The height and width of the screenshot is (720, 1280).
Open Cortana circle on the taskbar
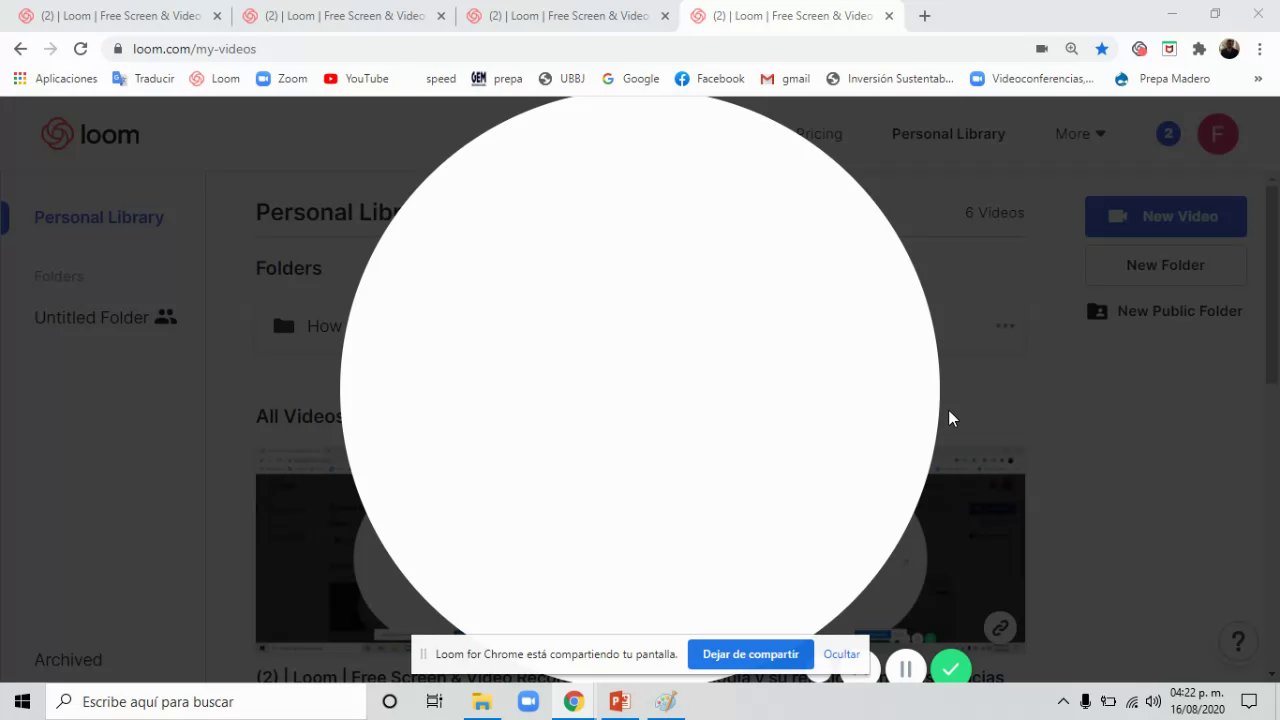pyautogui.click(x=390, y=702)
